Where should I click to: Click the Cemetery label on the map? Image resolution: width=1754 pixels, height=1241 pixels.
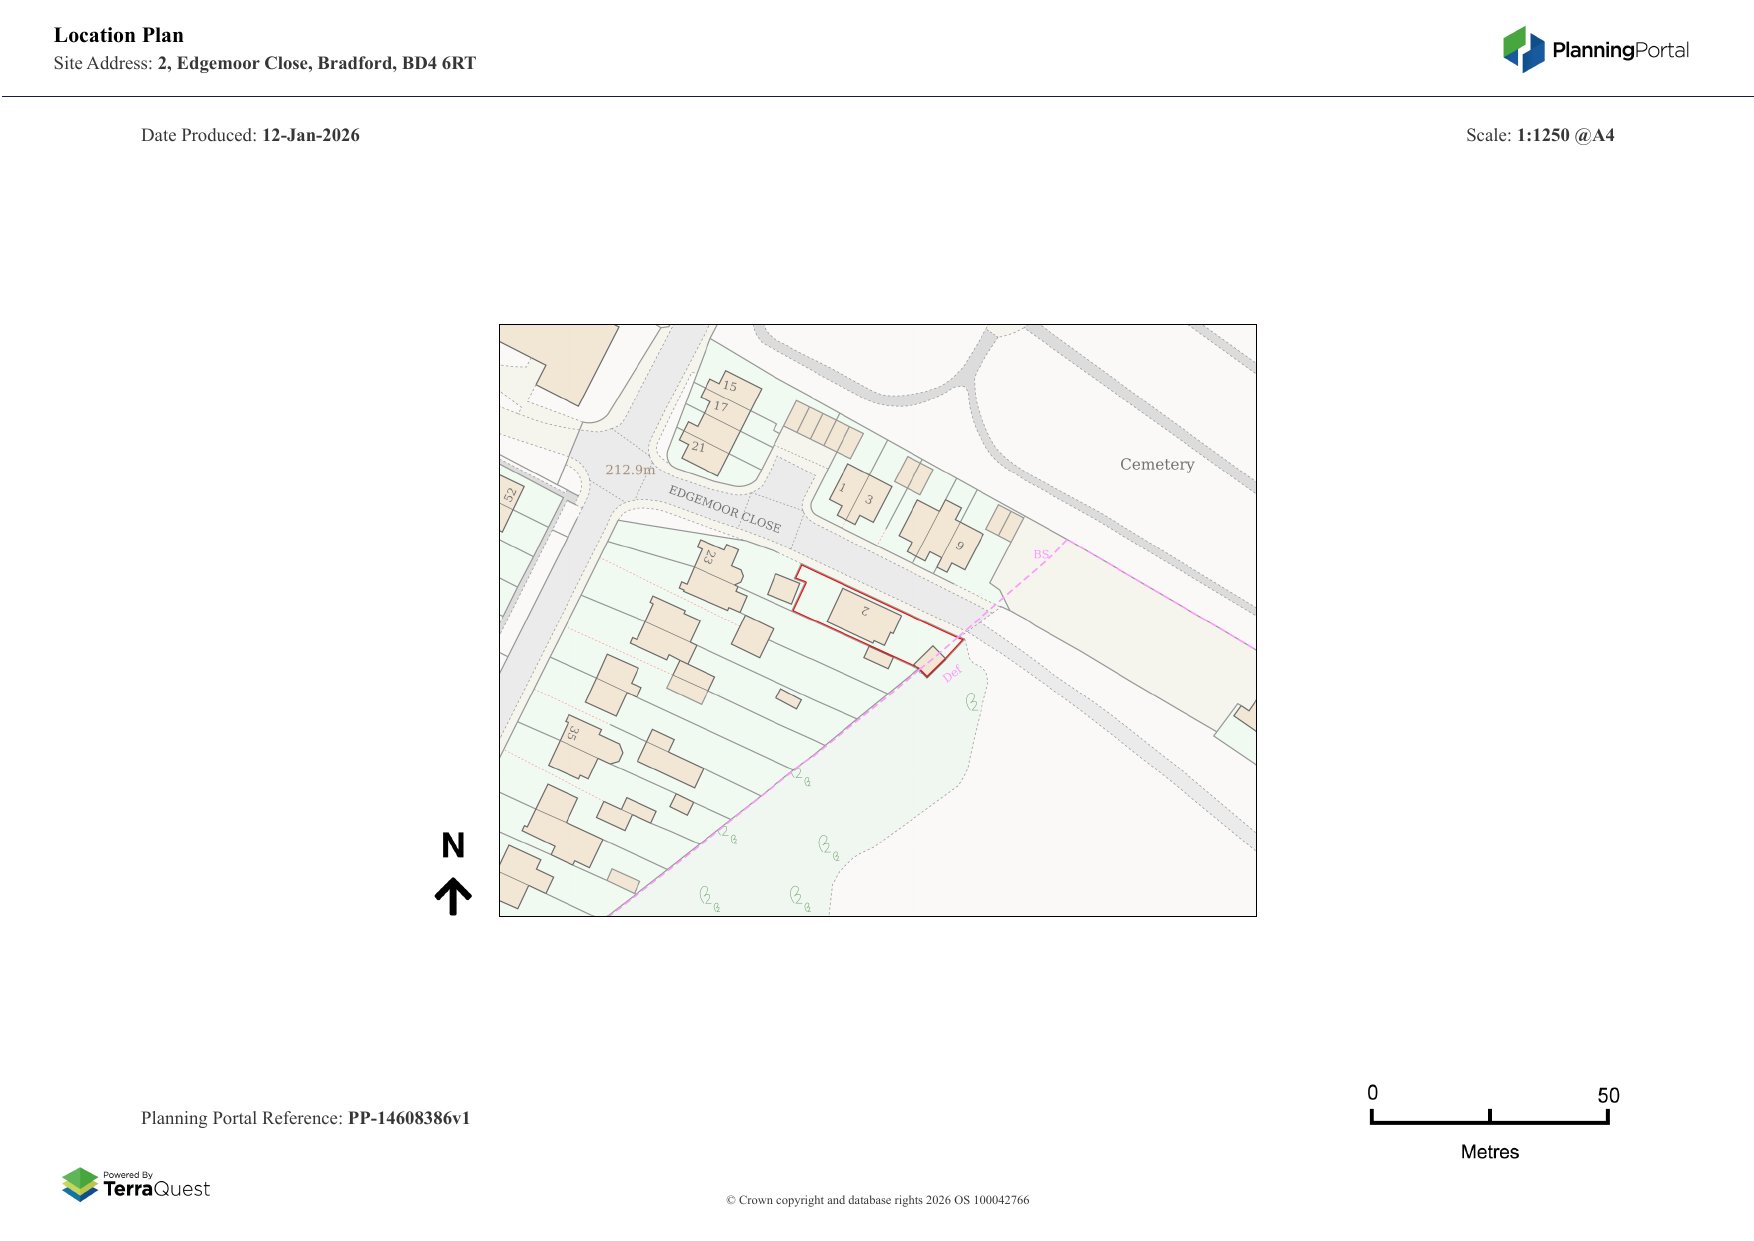pos(1156,464)
